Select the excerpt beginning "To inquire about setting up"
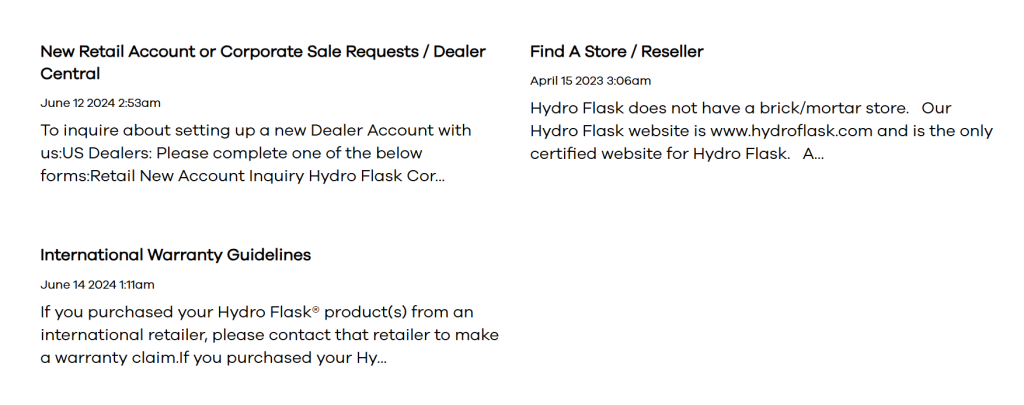 (x=255, y=153)
